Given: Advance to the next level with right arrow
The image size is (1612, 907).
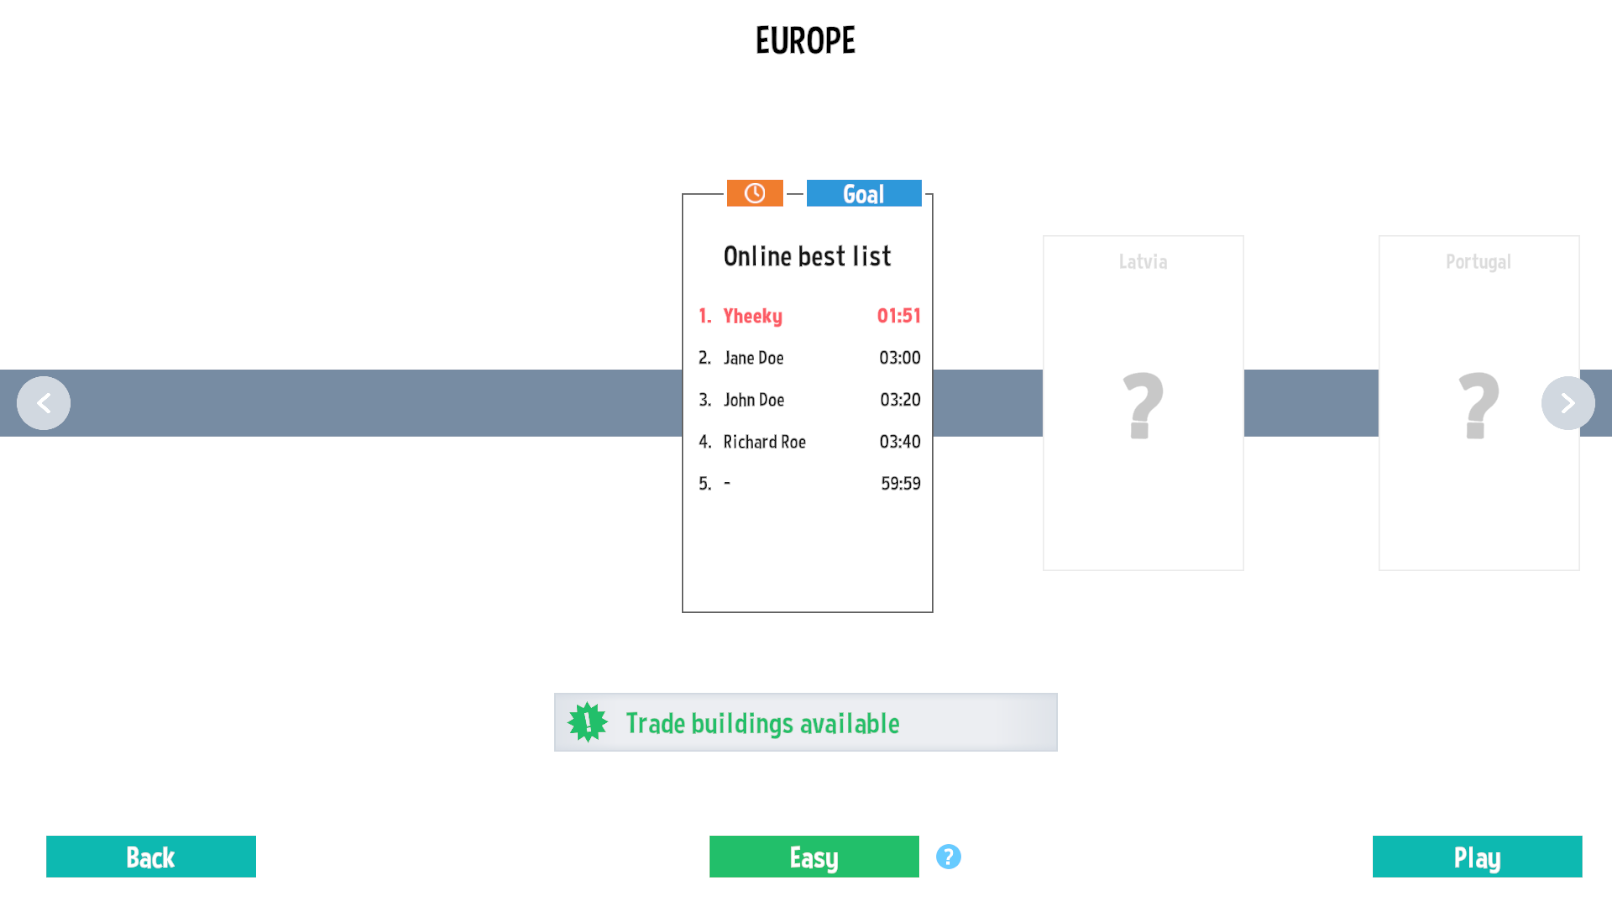Looking at the screenshot, I should click(1567, 403).
